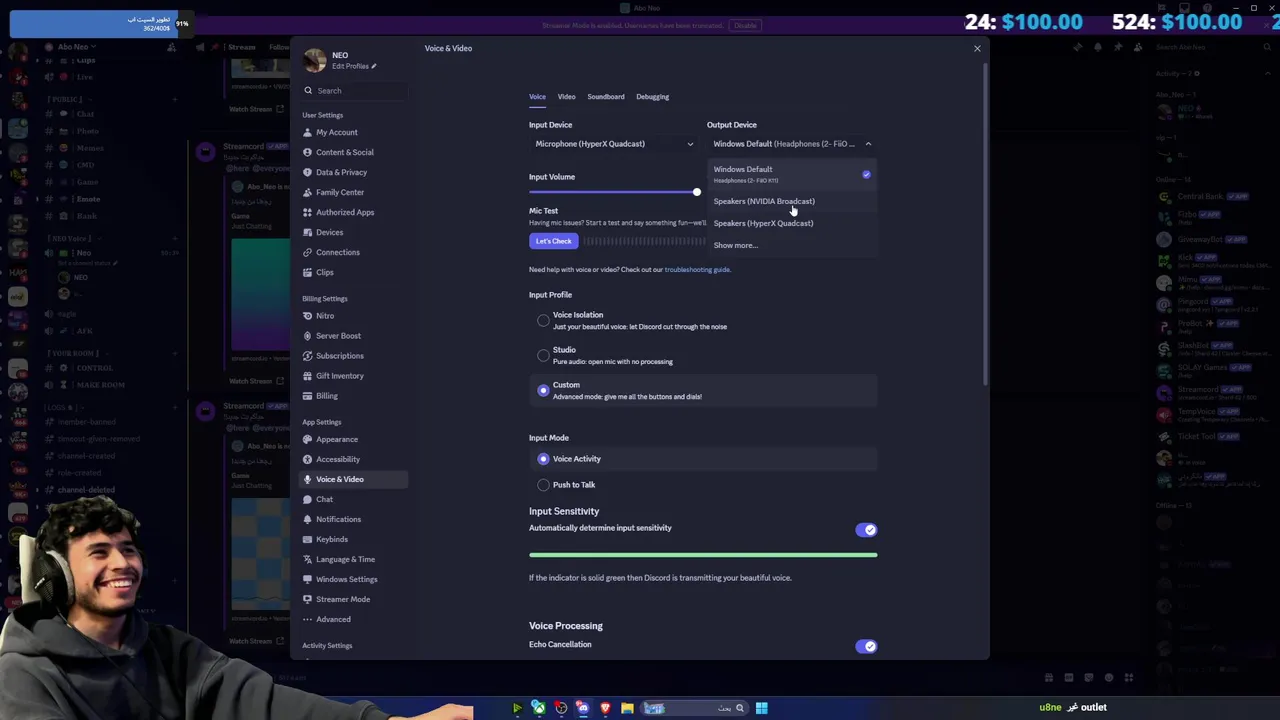The image size is (1280, 720).
Task: Click the settings Search field
Action: coord(354,91)
